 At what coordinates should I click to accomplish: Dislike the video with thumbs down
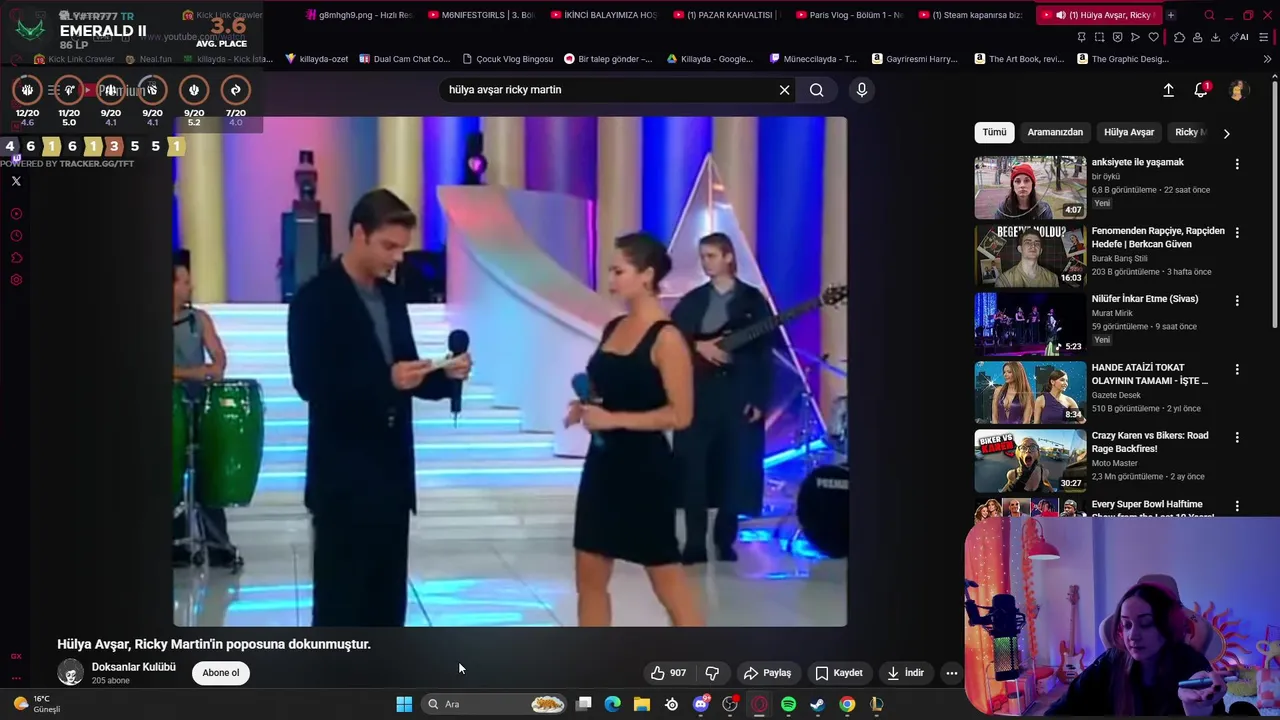(x=712, y=673)
